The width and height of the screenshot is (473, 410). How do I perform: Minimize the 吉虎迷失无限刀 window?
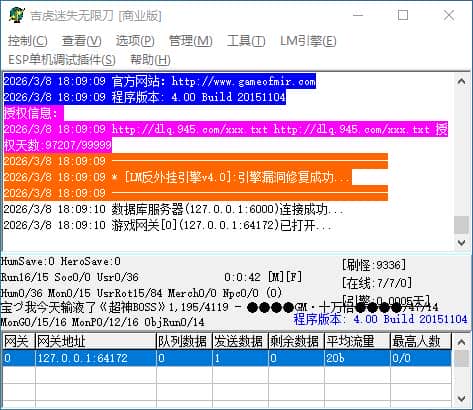tap(358, 15)
